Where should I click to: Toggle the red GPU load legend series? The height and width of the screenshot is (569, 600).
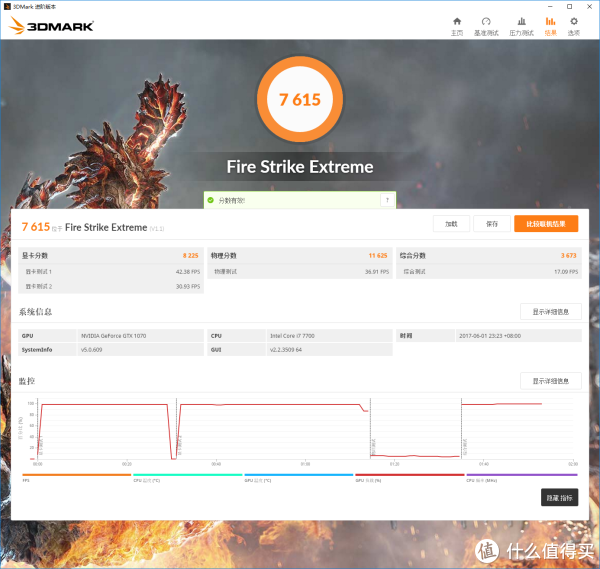coord(409,477)
